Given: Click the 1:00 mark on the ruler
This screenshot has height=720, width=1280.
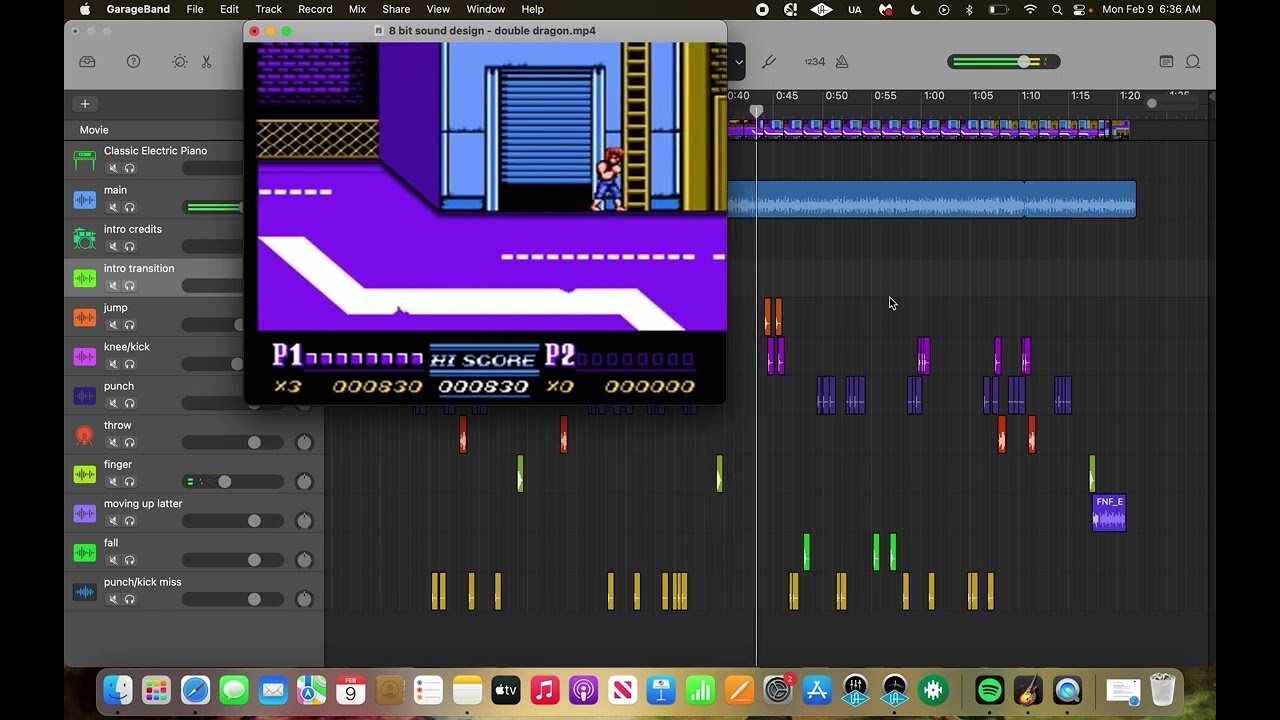Looking at the screenshot, I should pyautogui.click(x=934, y=96).
